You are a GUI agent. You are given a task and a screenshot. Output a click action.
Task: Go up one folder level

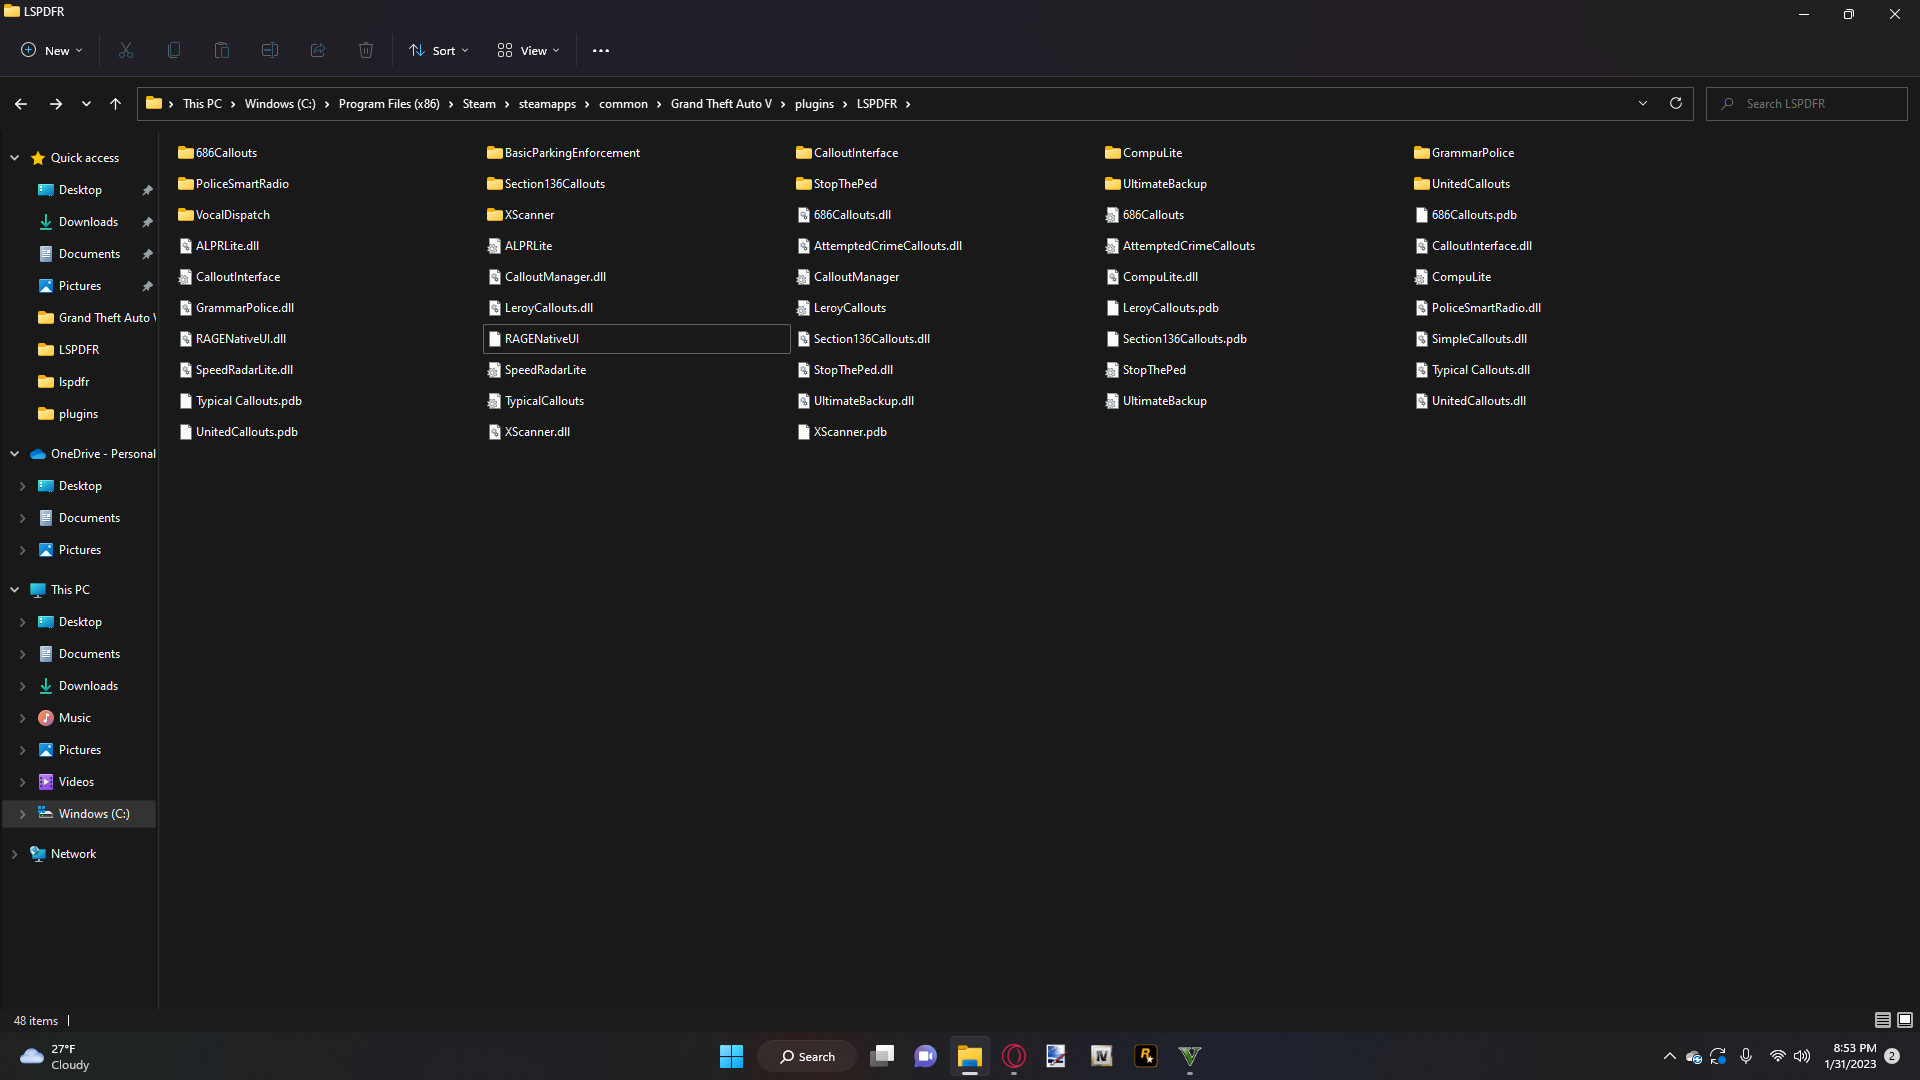[115, 103]
